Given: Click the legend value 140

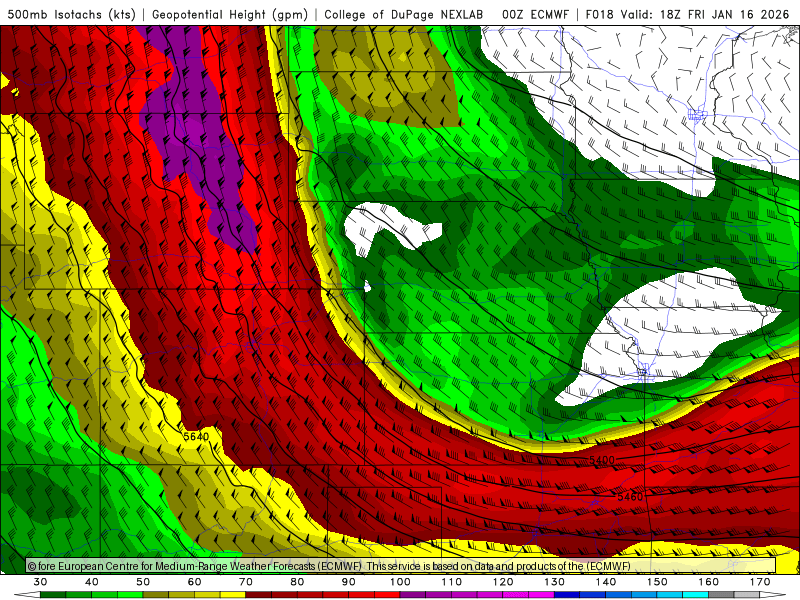Looking at the screenshot, I should coord(606,582).
